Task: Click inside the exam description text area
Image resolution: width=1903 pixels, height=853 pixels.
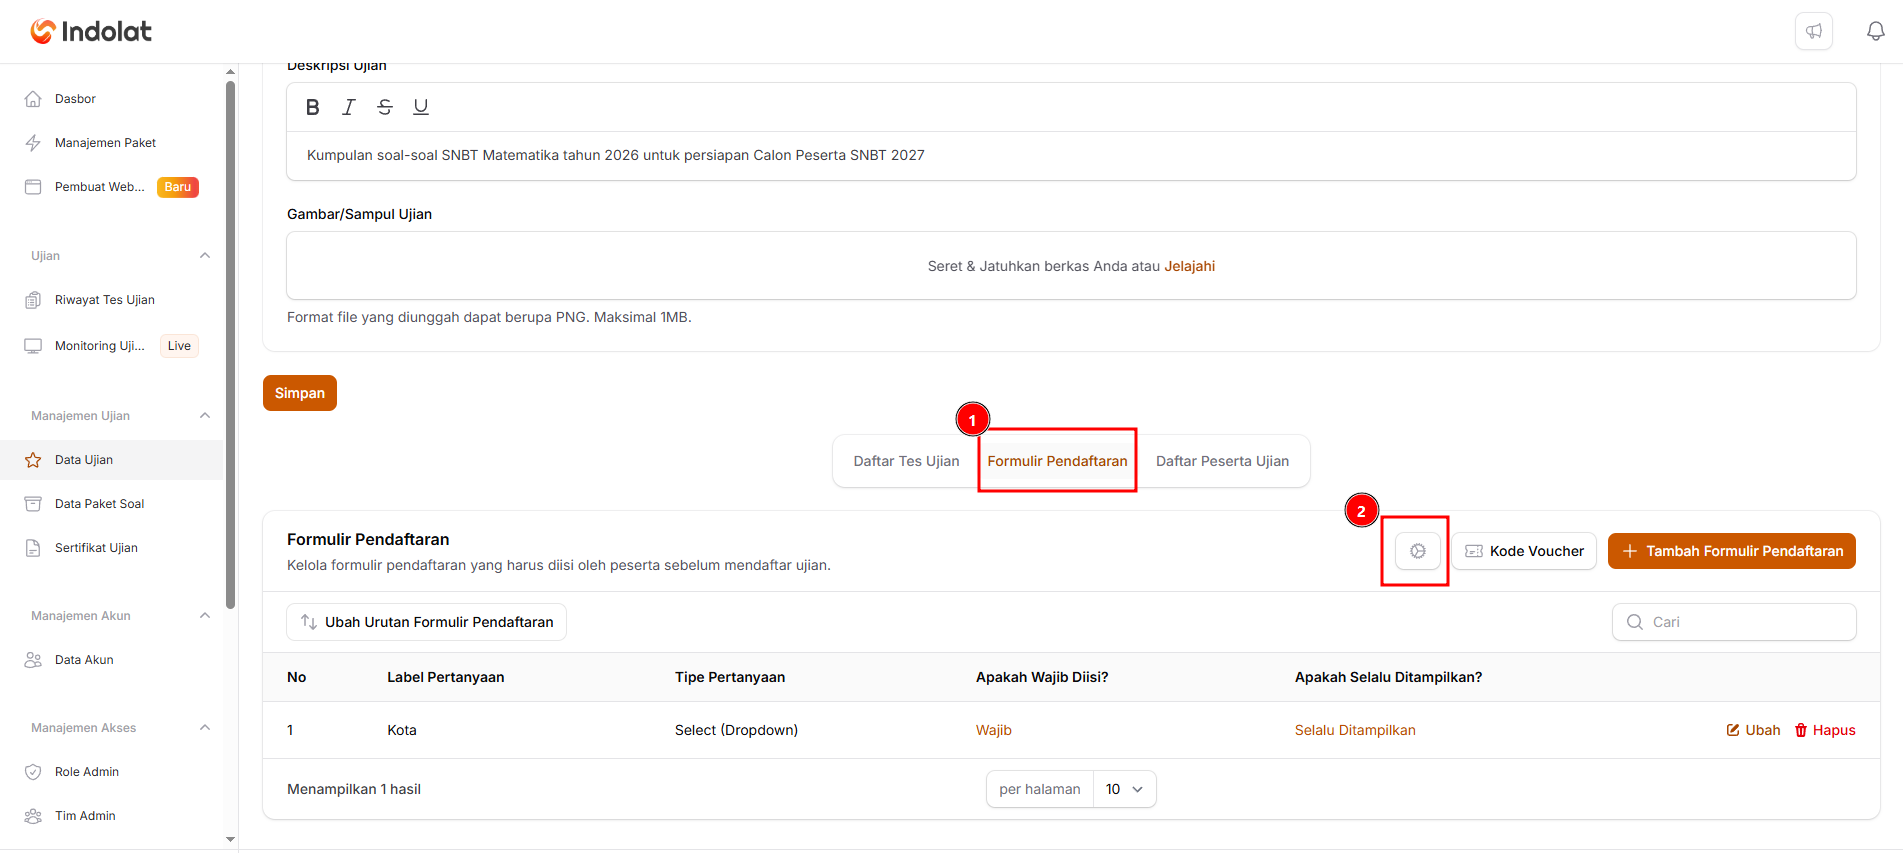Action: pos(1071,155)
